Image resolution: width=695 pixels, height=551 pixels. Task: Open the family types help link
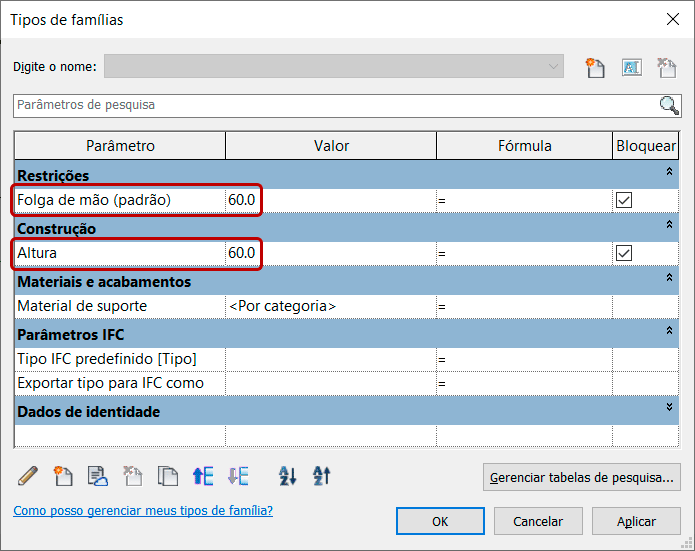pyautogui.click(x=143, y=511)
